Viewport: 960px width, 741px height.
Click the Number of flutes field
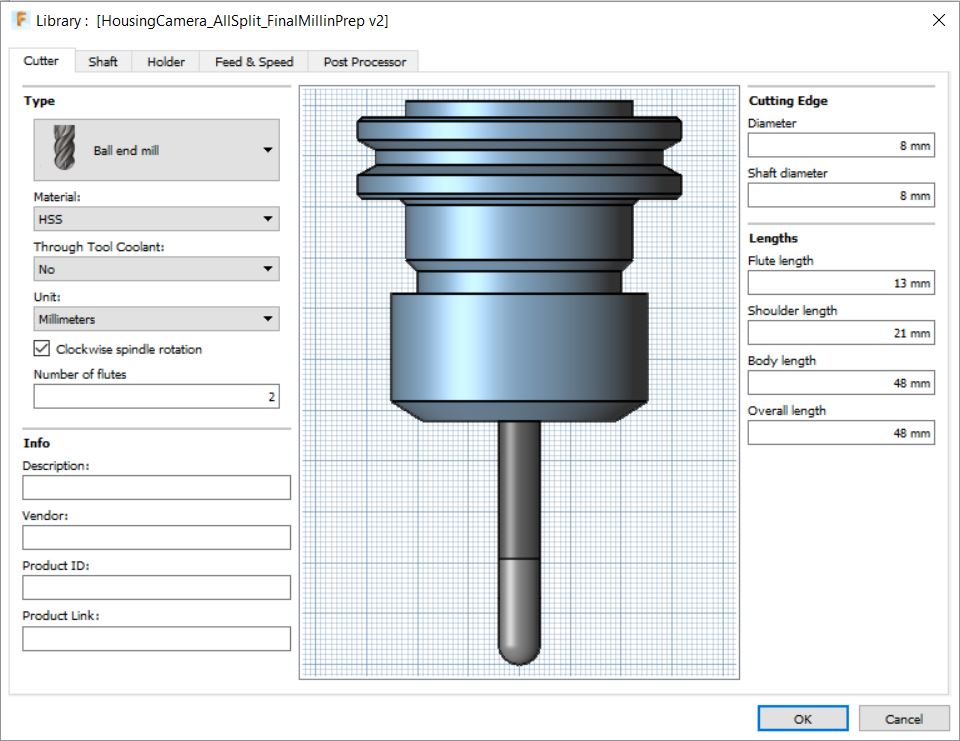(x=157, y=397)
